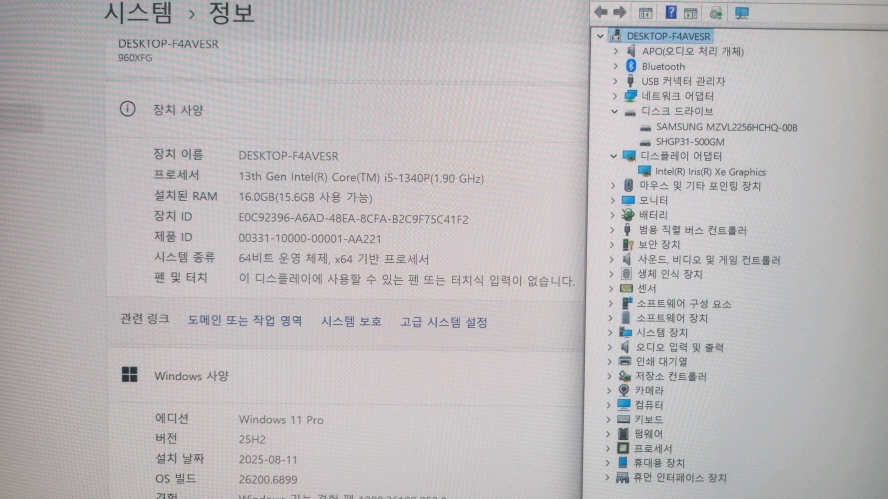The width and height of the screenshot is (888, 499).
Task: Select the 보안 장치 category icon
Action: pyautogui.click(x=627, y=244)
